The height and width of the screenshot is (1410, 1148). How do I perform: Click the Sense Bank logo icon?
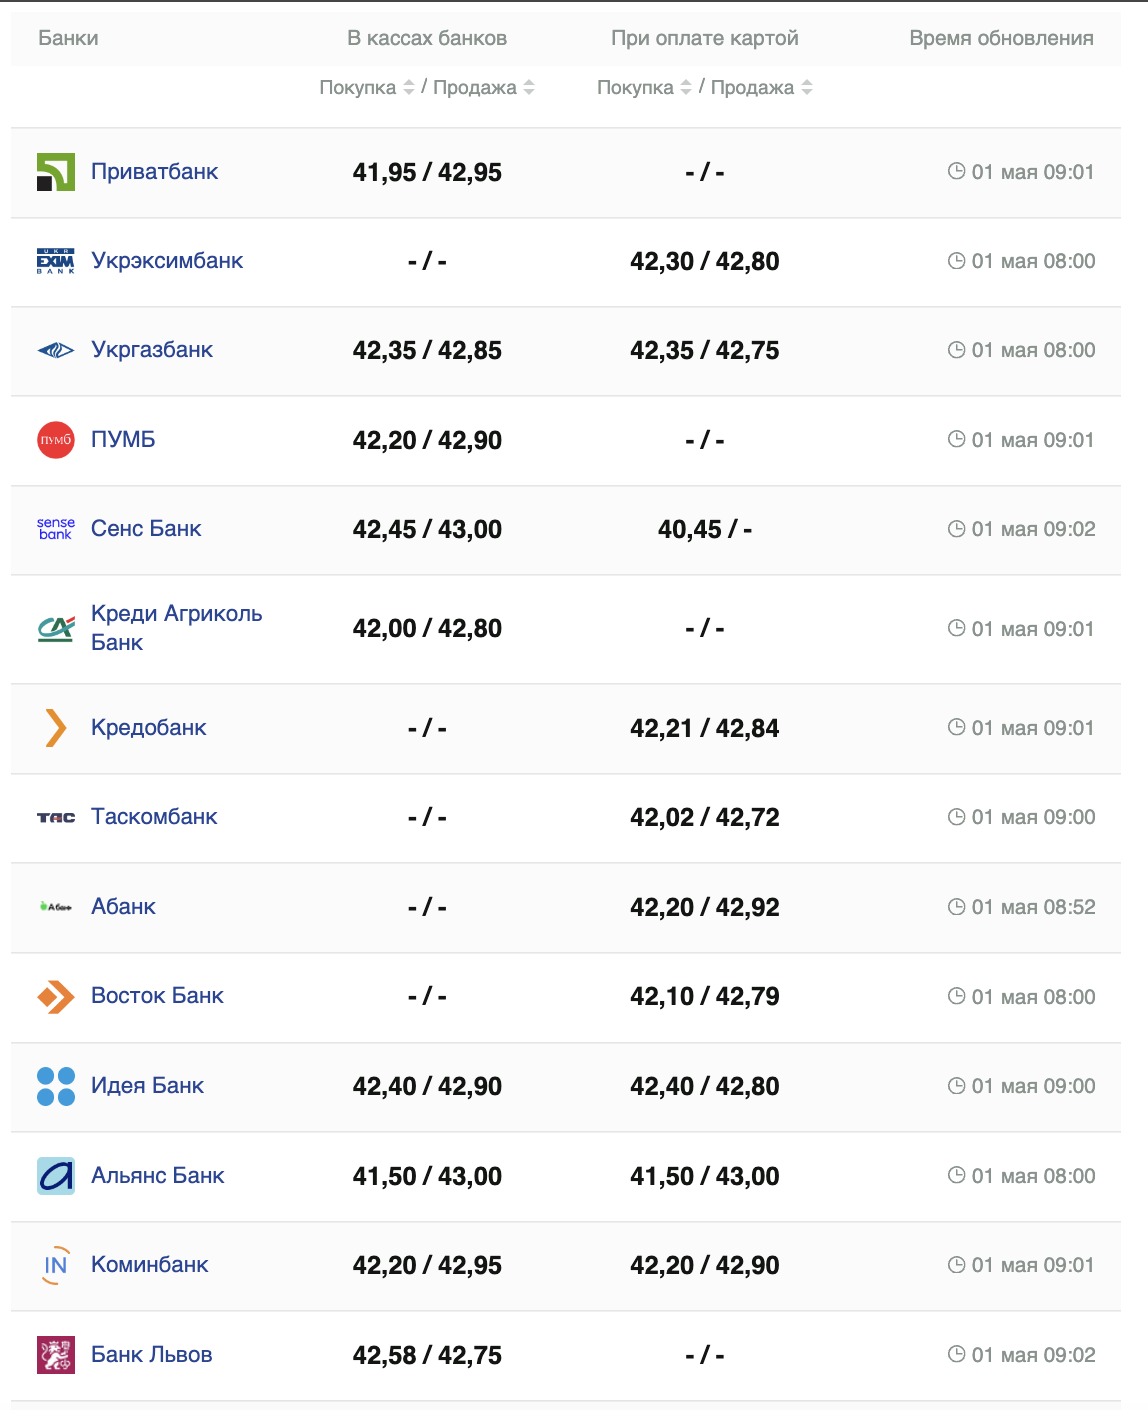pos(56,529)
